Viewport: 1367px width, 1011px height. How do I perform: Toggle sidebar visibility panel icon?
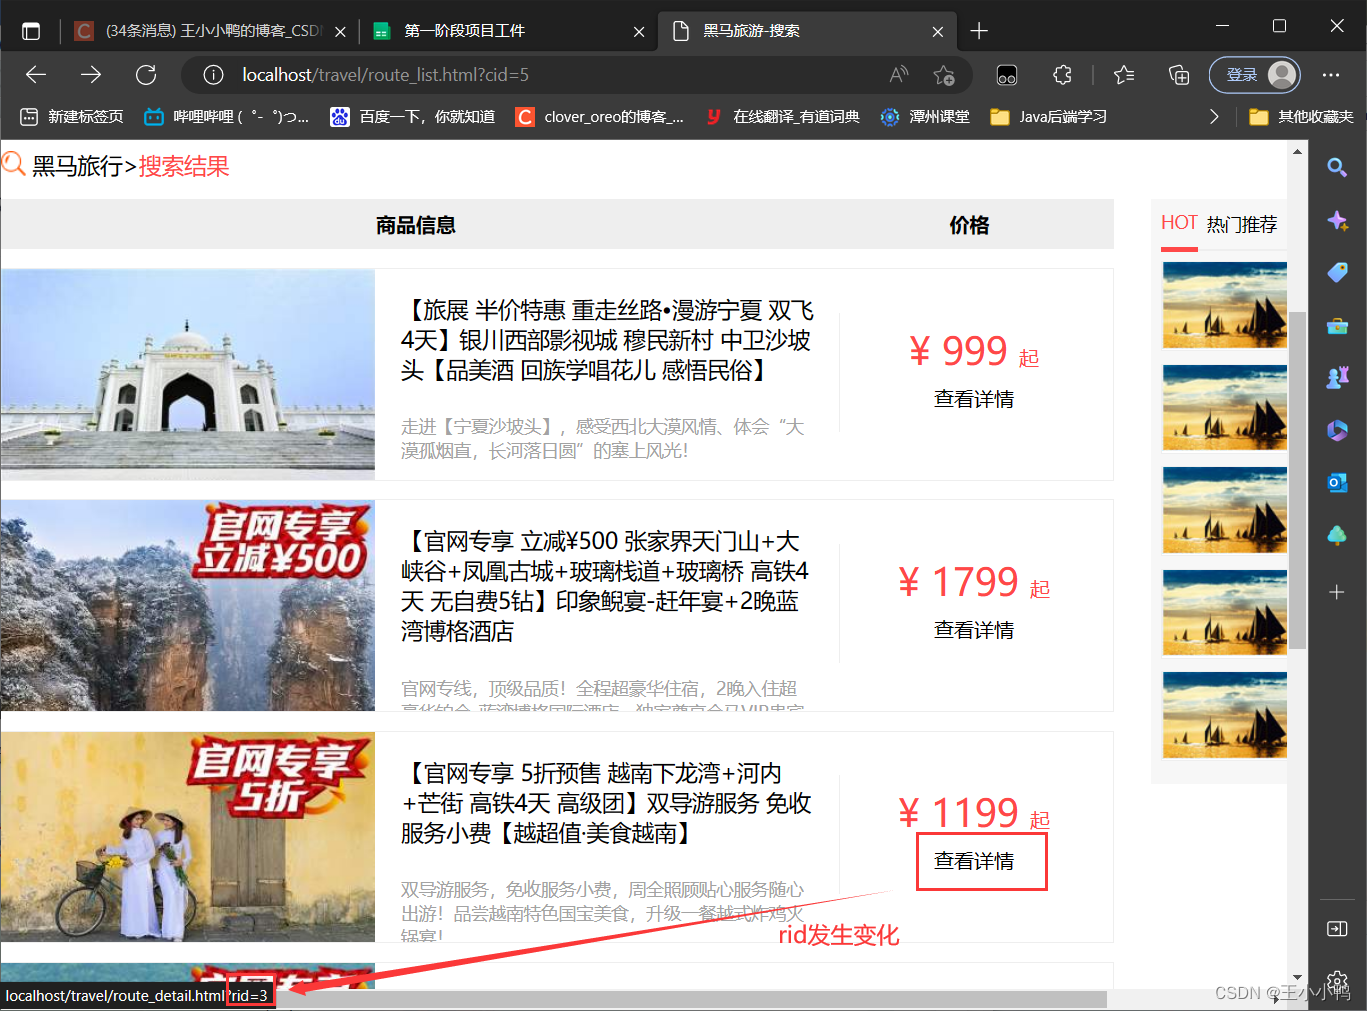coord(1337,929)
